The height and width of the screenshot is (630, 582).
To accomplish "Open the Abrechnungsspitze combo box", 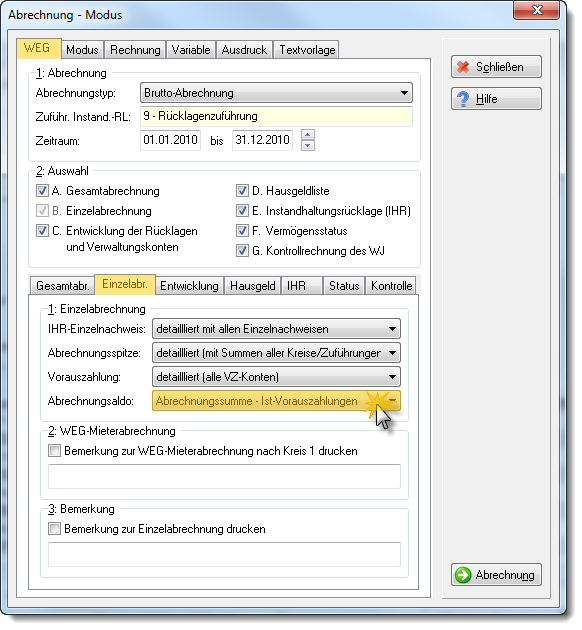I will [276, 353].
